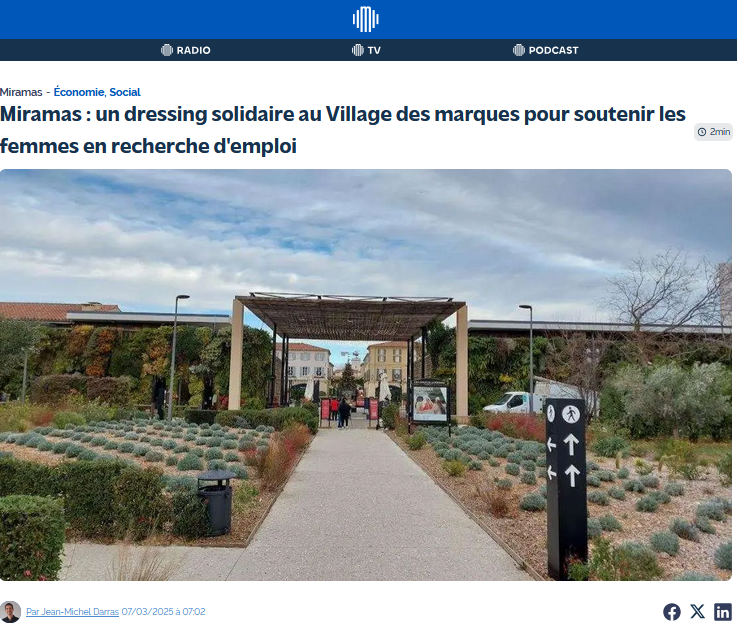Click the wave icon beside PODCAST
Image resolution: width=737 pixels, height=628 pixels.
[x=519, y=50]
